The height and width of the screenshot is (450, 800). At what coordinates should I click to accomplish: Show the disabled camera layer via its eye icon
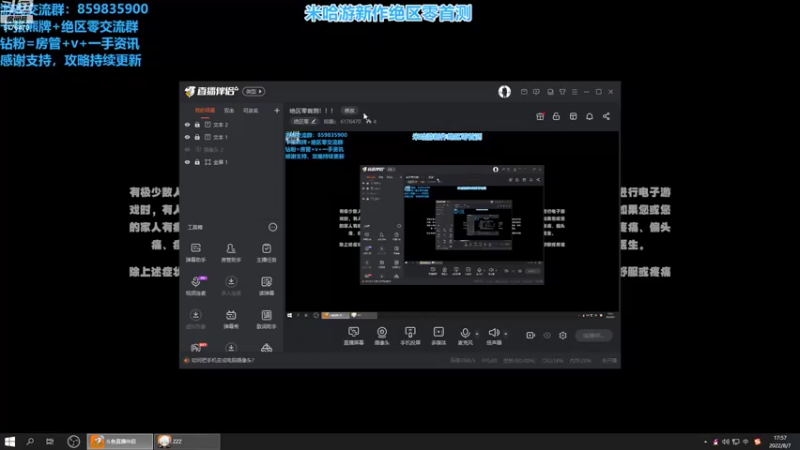(187, 149)
